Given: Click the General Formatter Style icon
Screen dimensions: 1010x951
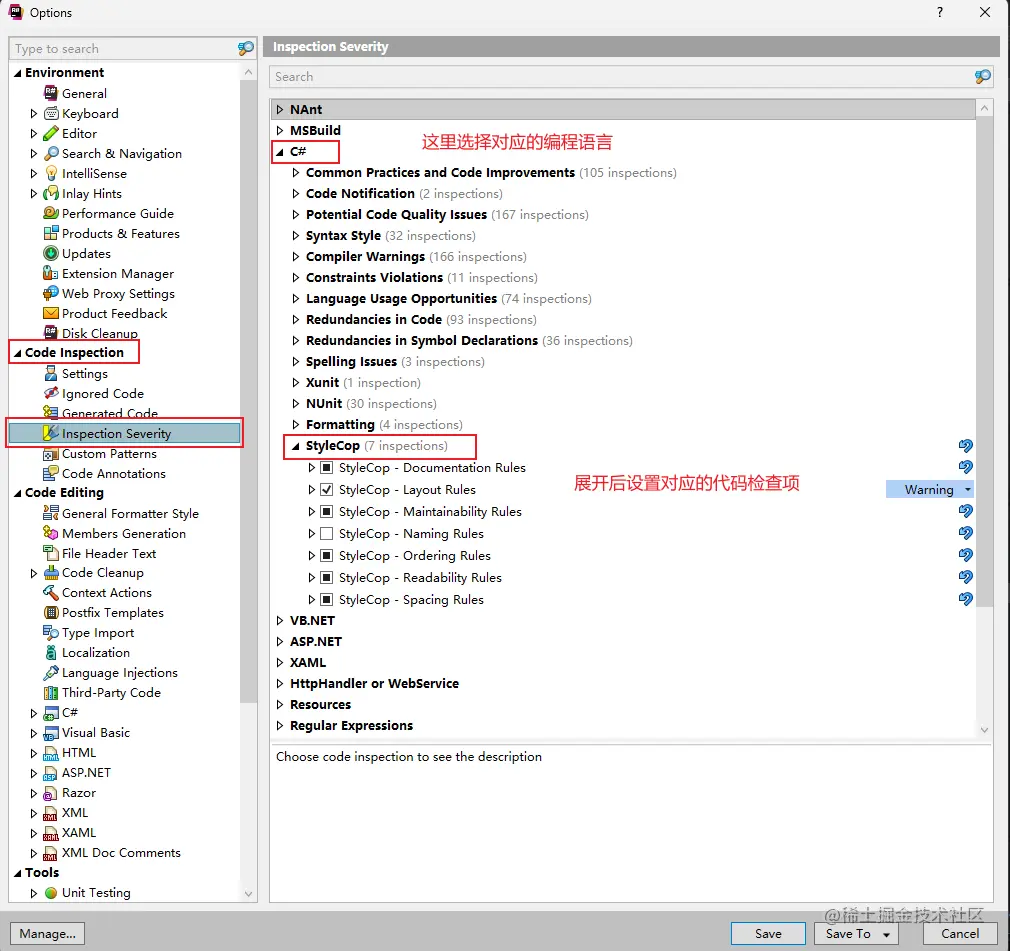Looking at the screenshot, I should tap(51, 514).
